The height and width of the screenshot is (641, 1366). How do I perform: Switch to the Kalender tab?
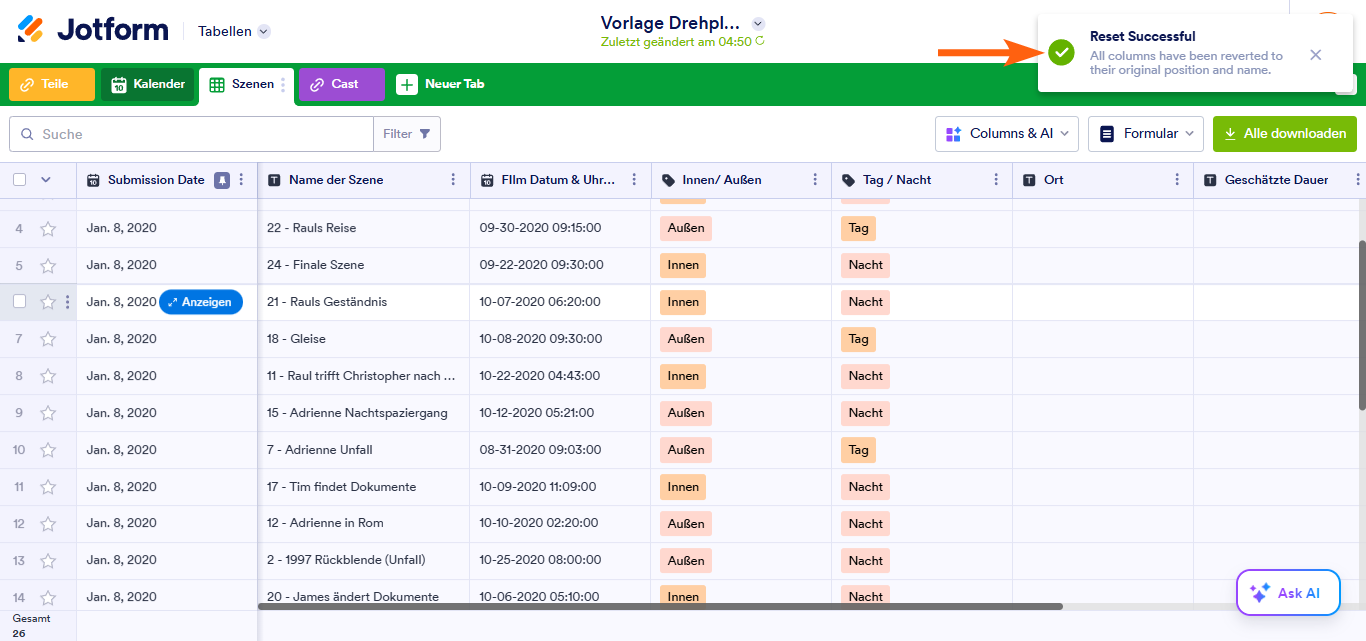[x=147, y=85]
